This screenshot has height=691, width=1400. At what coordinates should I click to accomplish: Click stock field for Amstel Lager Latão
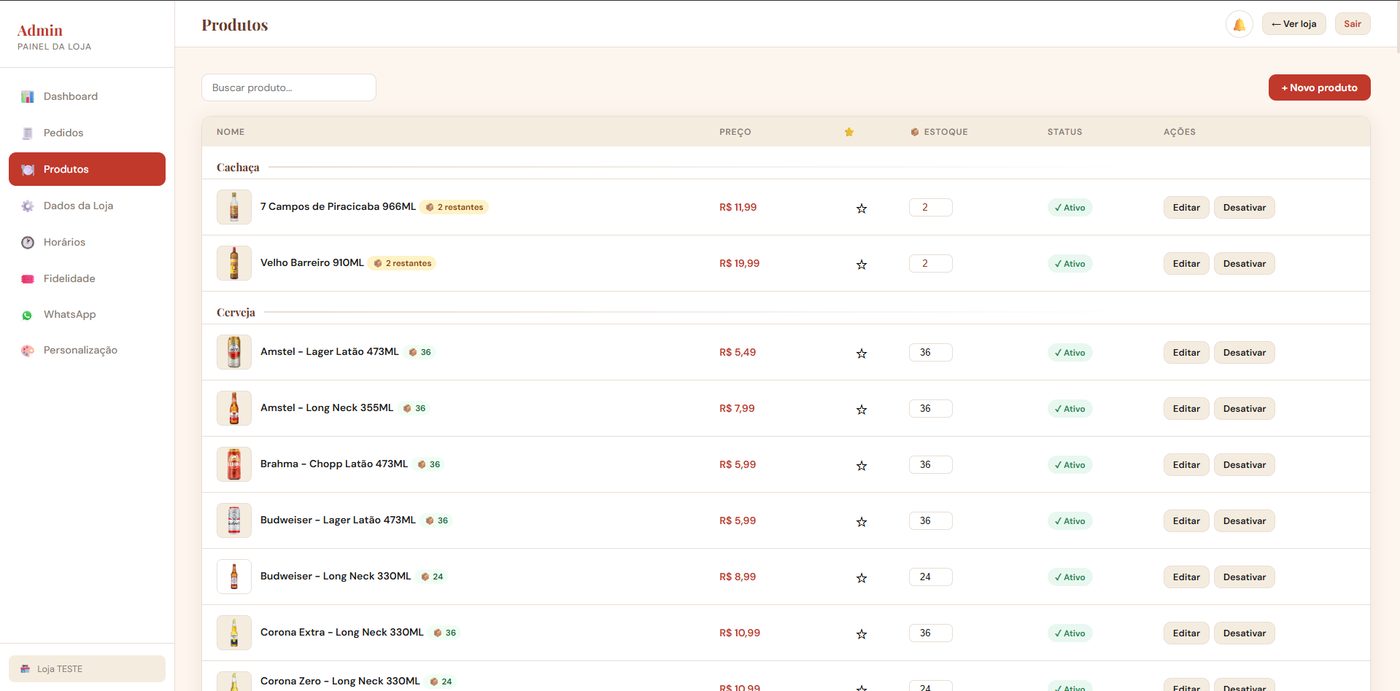coord(930,353)
